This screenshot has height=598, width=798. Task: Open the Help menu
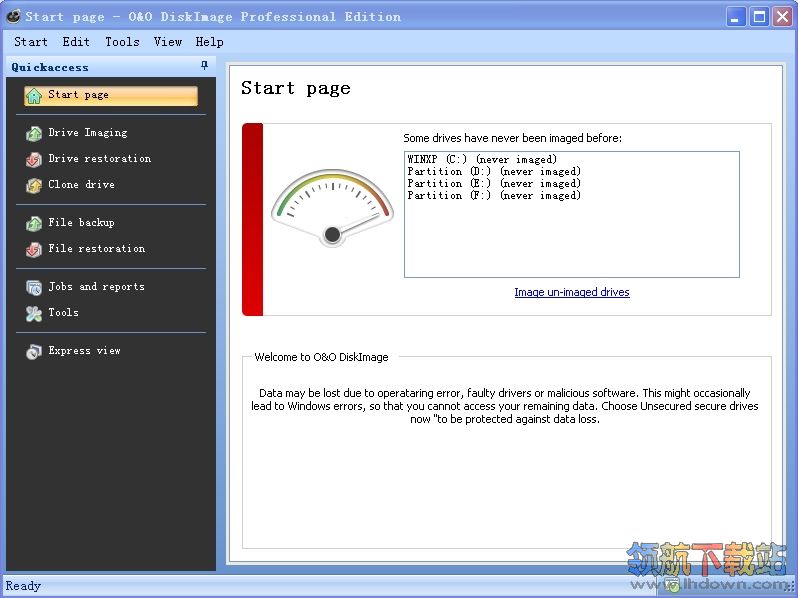(209, 42)
